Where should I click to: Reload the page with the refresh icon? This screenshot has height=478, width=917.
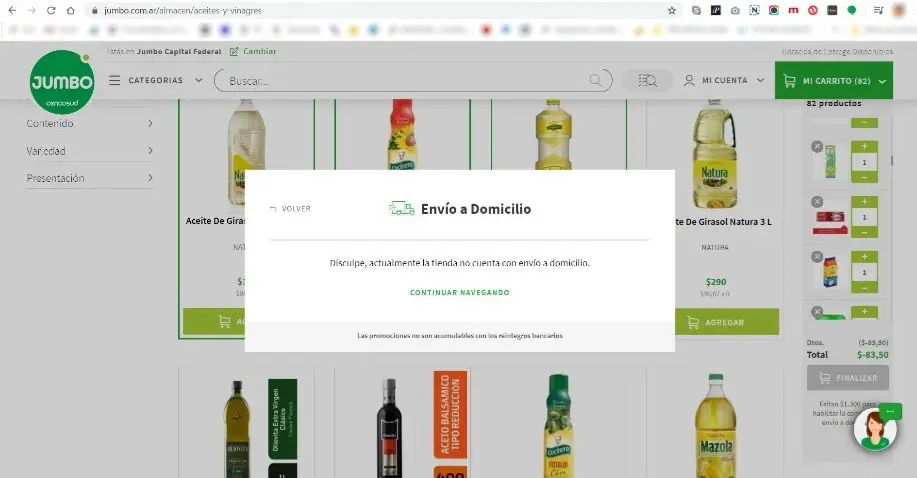point(51,11)
